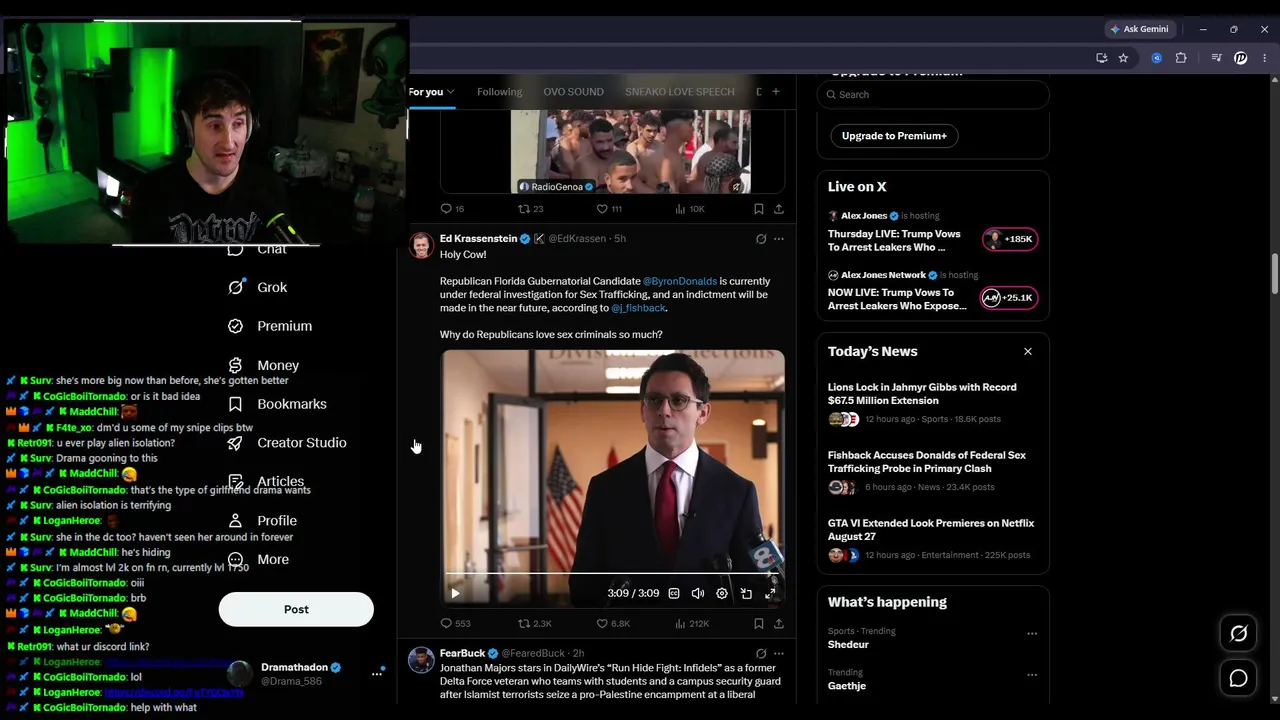Join Alex Jones Network live with +25.1K

click(x=1008, y=298)
